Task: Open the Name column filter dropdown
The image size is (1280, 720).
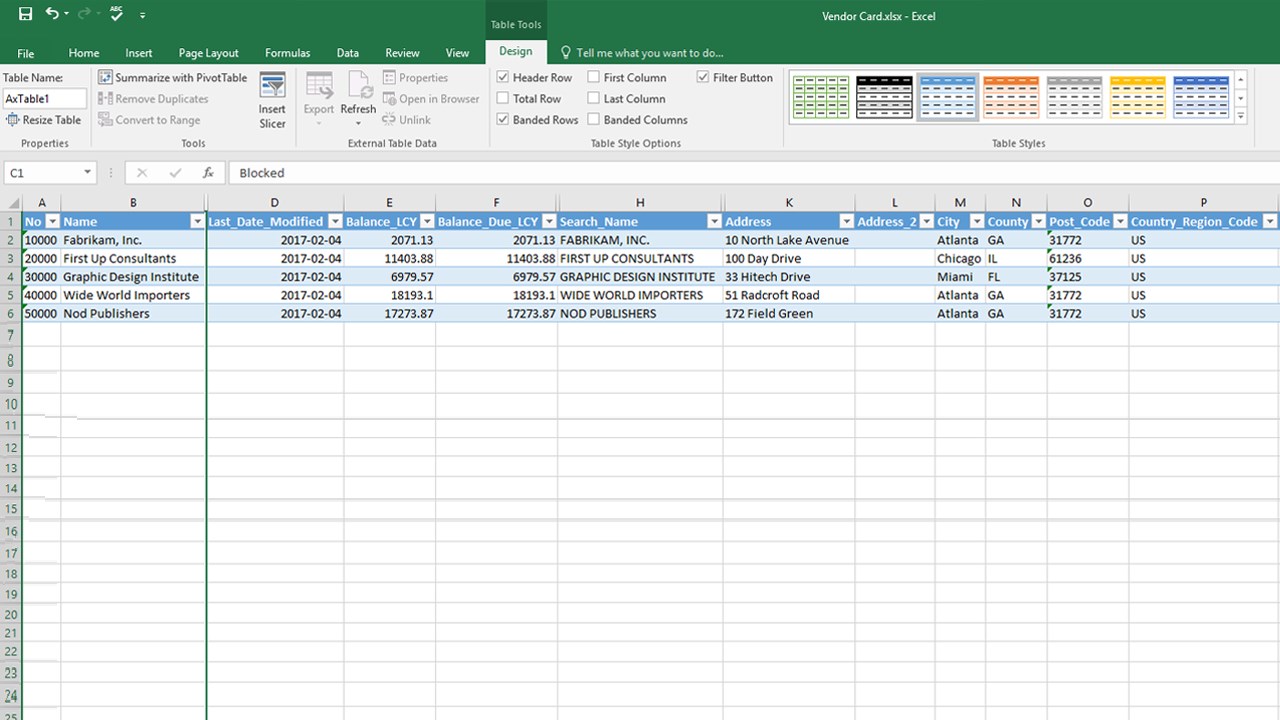Action: pos(197,221)
